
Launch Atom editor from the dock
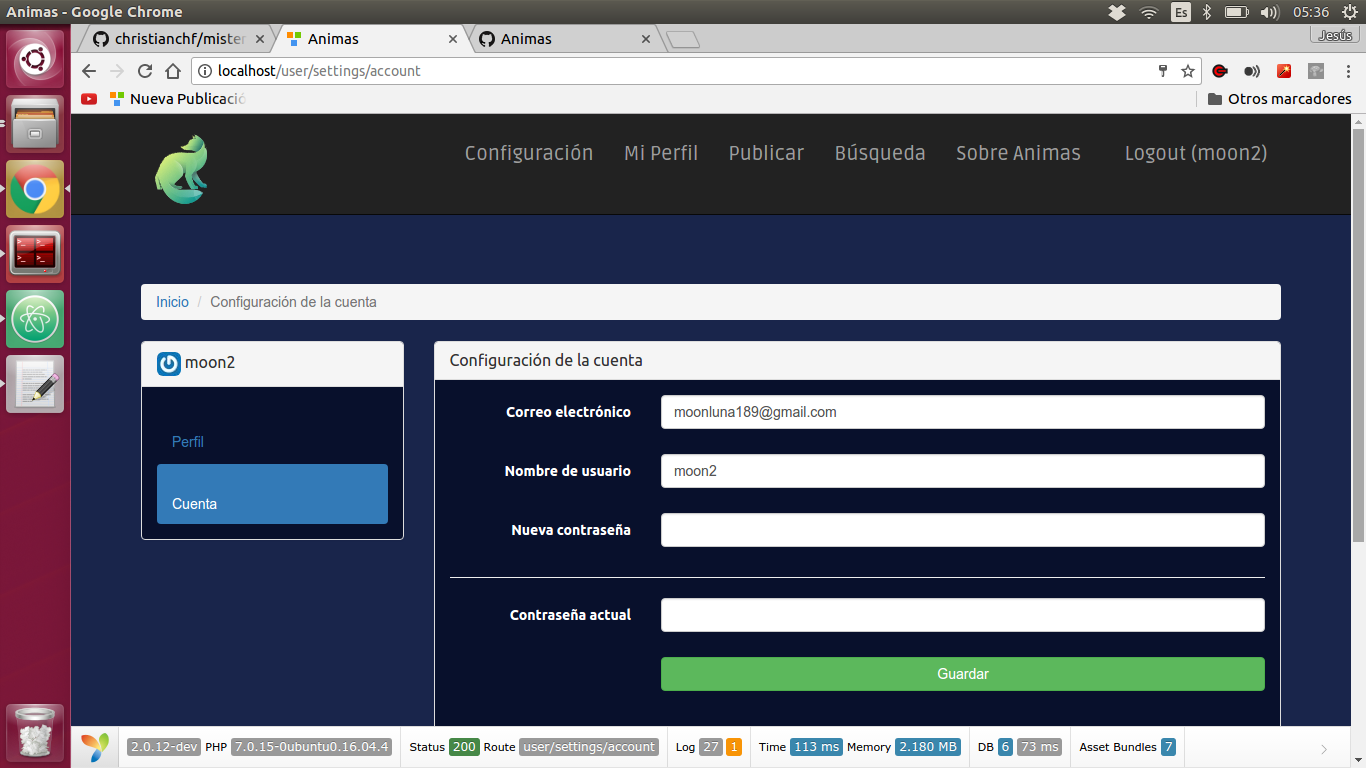pos(35,319)
